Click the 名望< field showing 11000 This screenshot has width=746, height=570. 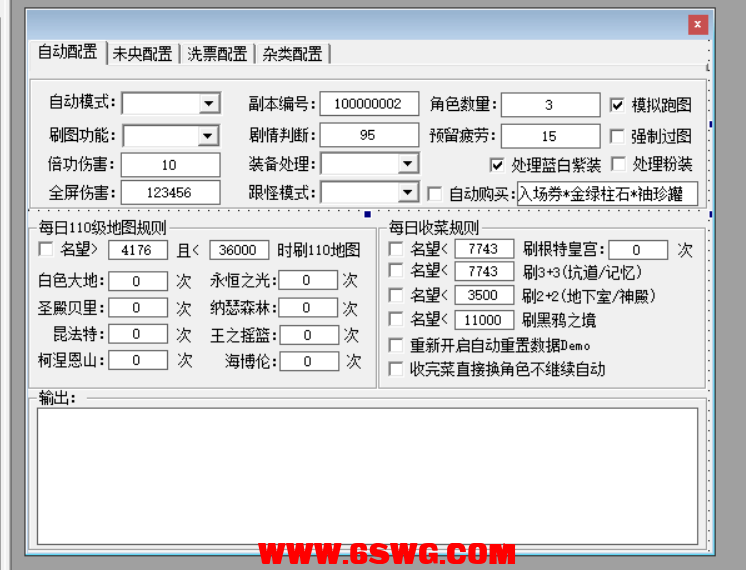pyautogui.click(x=484, y=320)
